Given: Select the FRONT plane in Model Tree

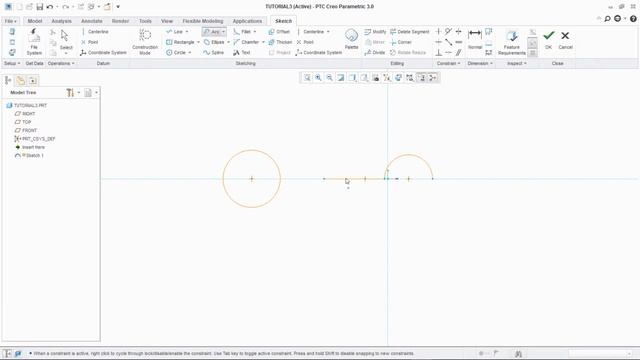Looking at the screenshot, I should [x=26, y=130].
